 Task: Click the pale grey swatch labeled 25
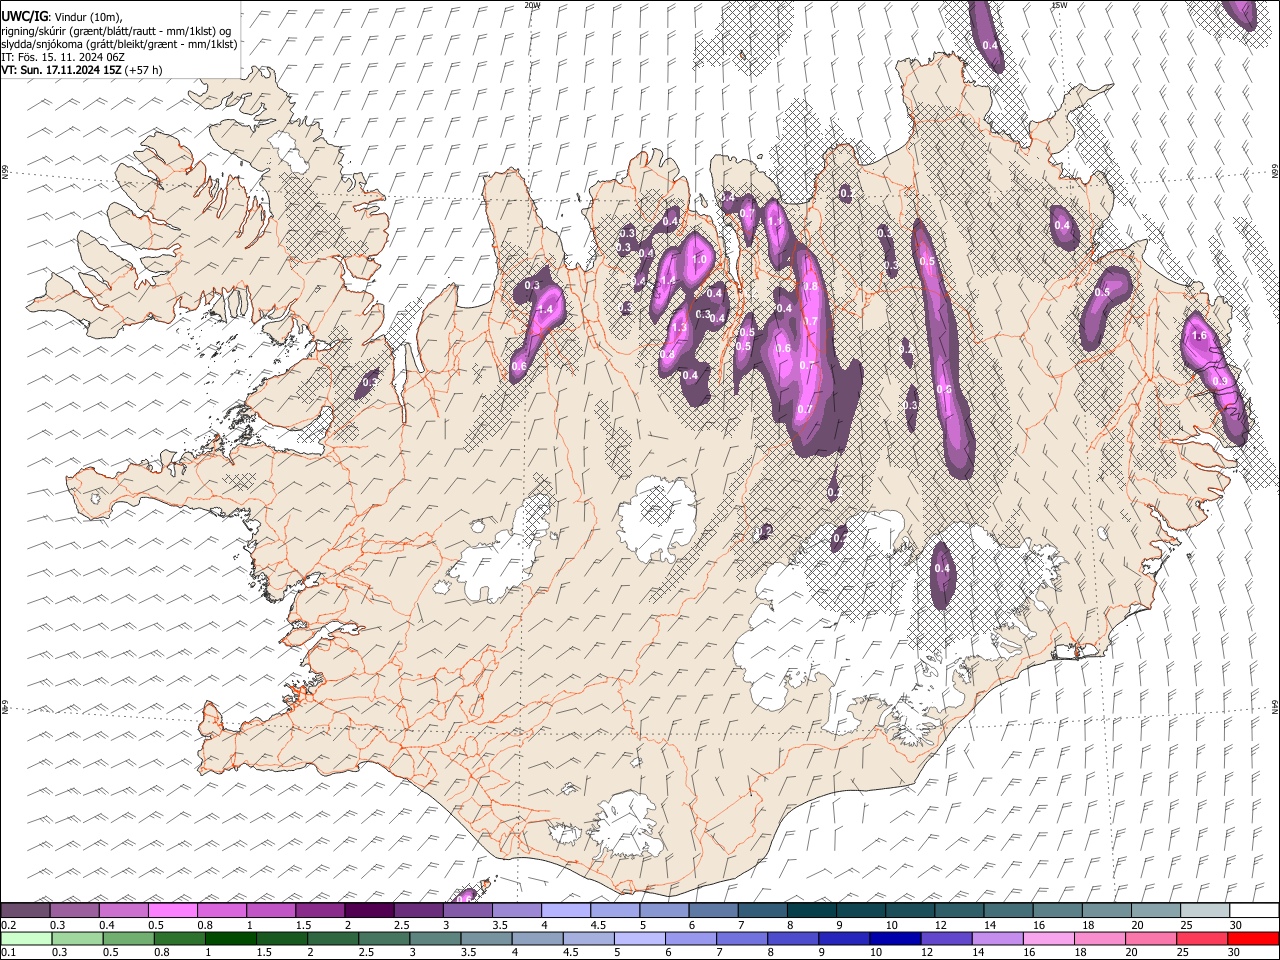[1204, 910]
